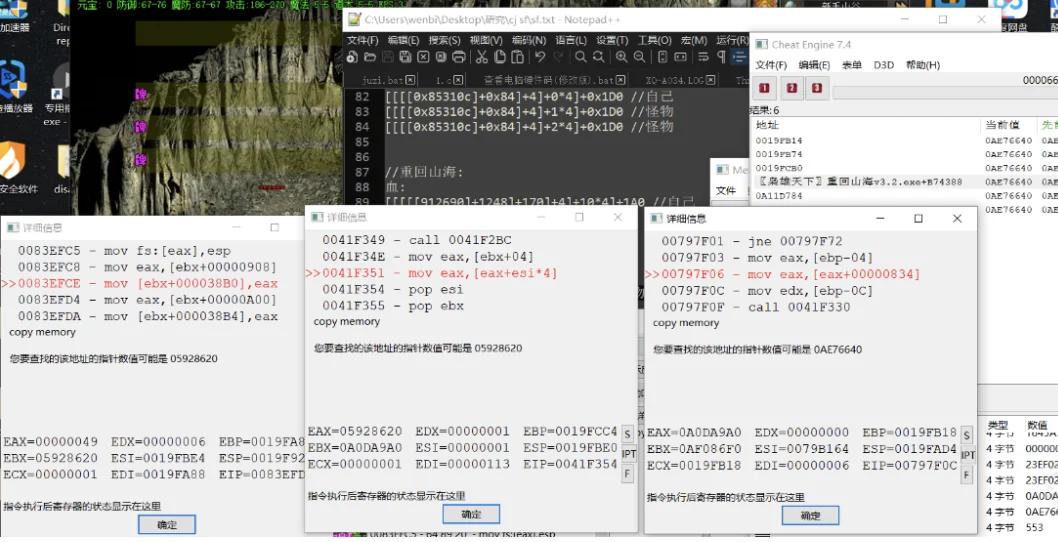Open Notepad++ 编码(N) menu
The image size is (1058, 542).
pyautogui.click(x=528, y=40)
